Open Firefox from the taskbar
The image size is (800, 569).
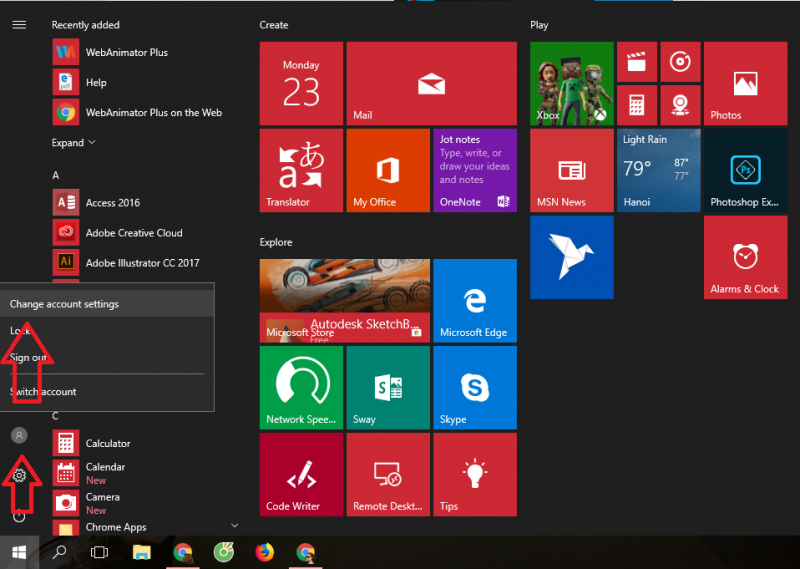(264, 552)
